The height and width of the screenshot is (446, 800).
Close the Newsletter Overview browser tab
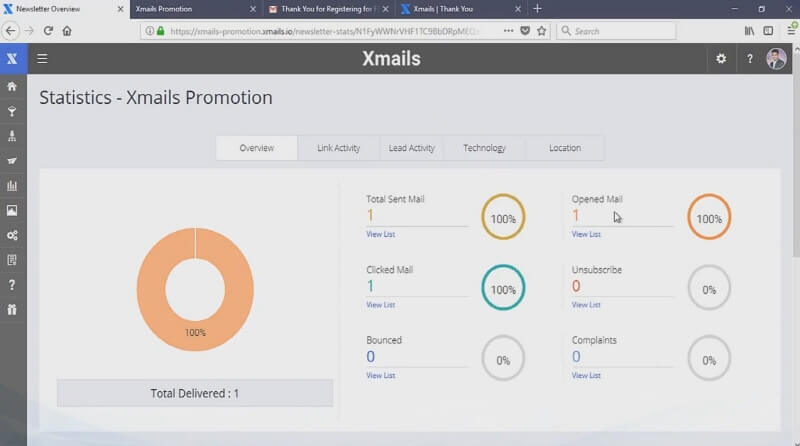click(120, 9)
